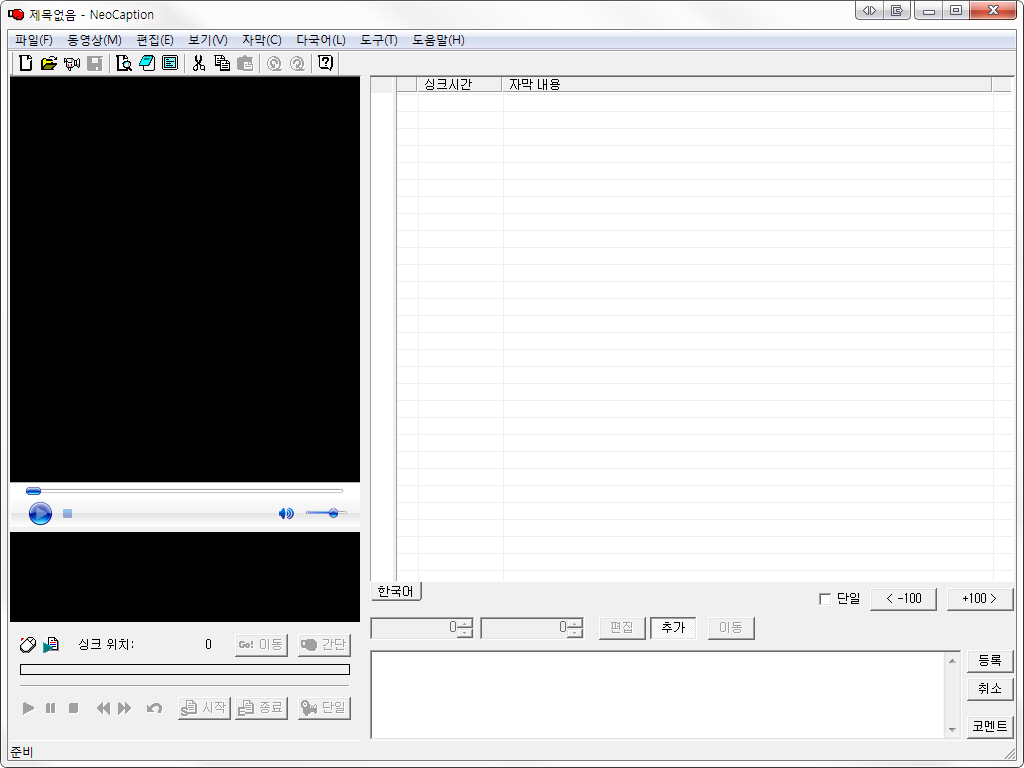Increase the first sync time spinner
This screenshot has height=768, width=1024.
click(x=465, y=624)
